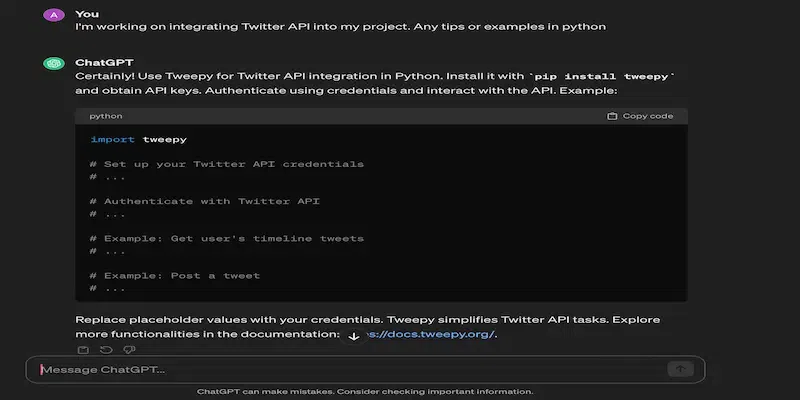Click the "You" sender name
The height and width of the screenshot is (400, 800).
(x=87, y=14)
